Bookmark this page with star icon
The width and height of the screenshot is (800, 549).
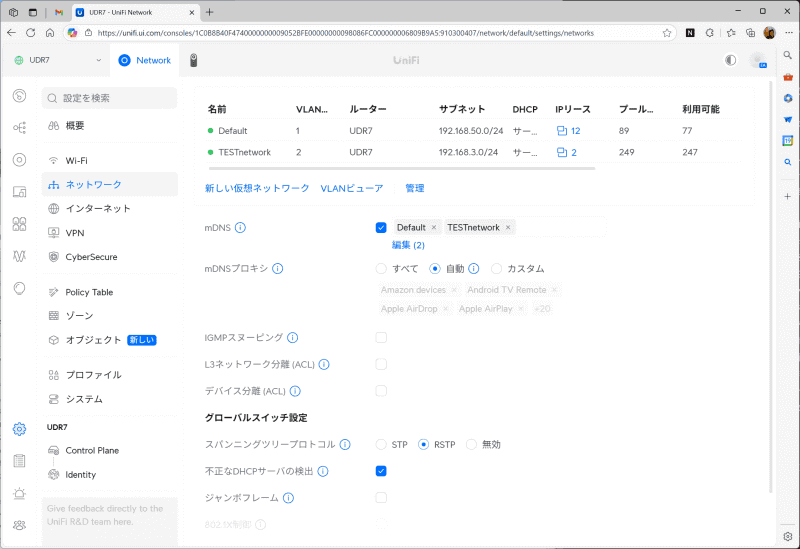[x=667, y=33]
